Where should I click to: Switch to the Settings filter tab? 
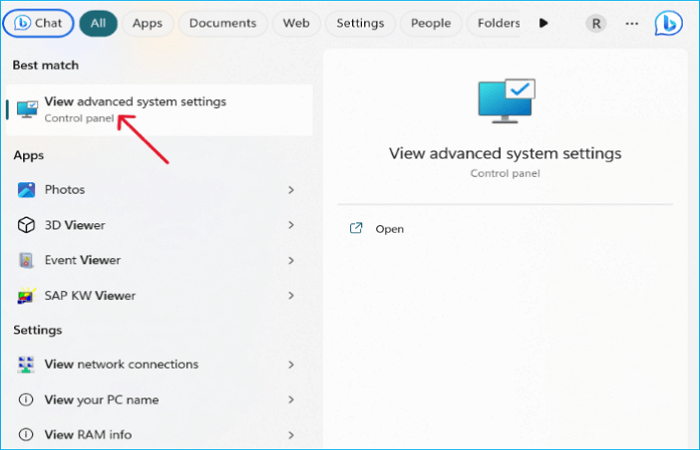[360, 22]
